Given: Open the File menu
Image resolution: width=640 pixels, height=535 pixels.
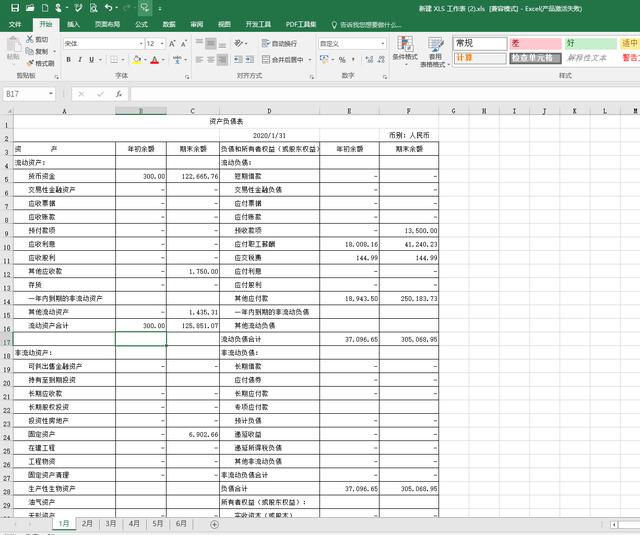Looking at the screenshot, I should tap(15, 24).
